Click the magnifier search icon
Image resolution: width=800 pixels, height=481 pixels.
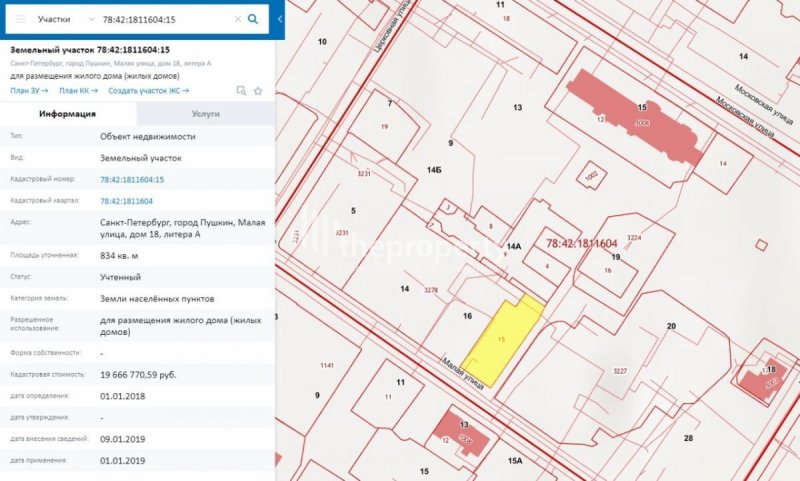(x=254, y=19)
